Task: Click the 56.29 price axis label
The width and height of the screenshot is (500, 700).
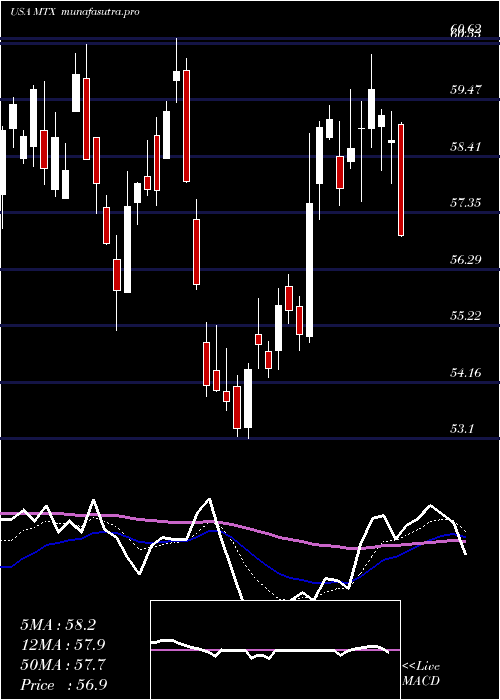Action: 466,259
